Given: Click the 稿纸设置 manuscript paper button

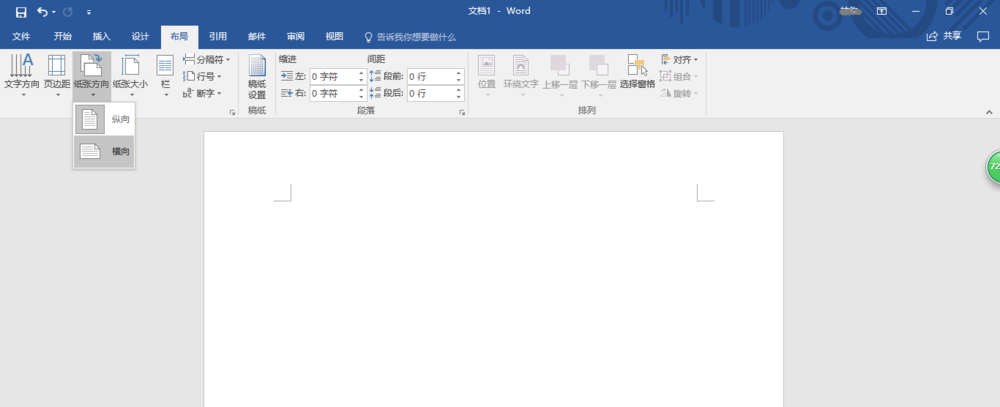Looking at the screenshot, I should coord(257,77).
